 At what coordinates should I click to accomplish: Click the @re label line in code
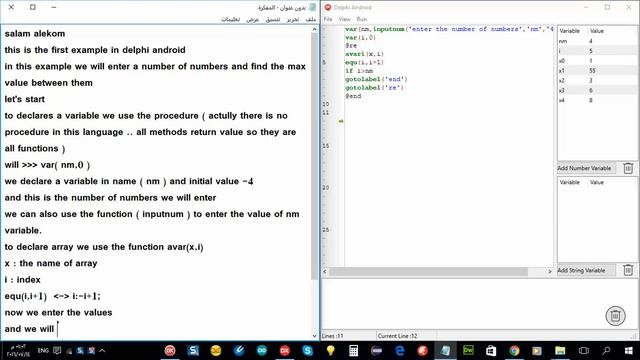(351, 46)
